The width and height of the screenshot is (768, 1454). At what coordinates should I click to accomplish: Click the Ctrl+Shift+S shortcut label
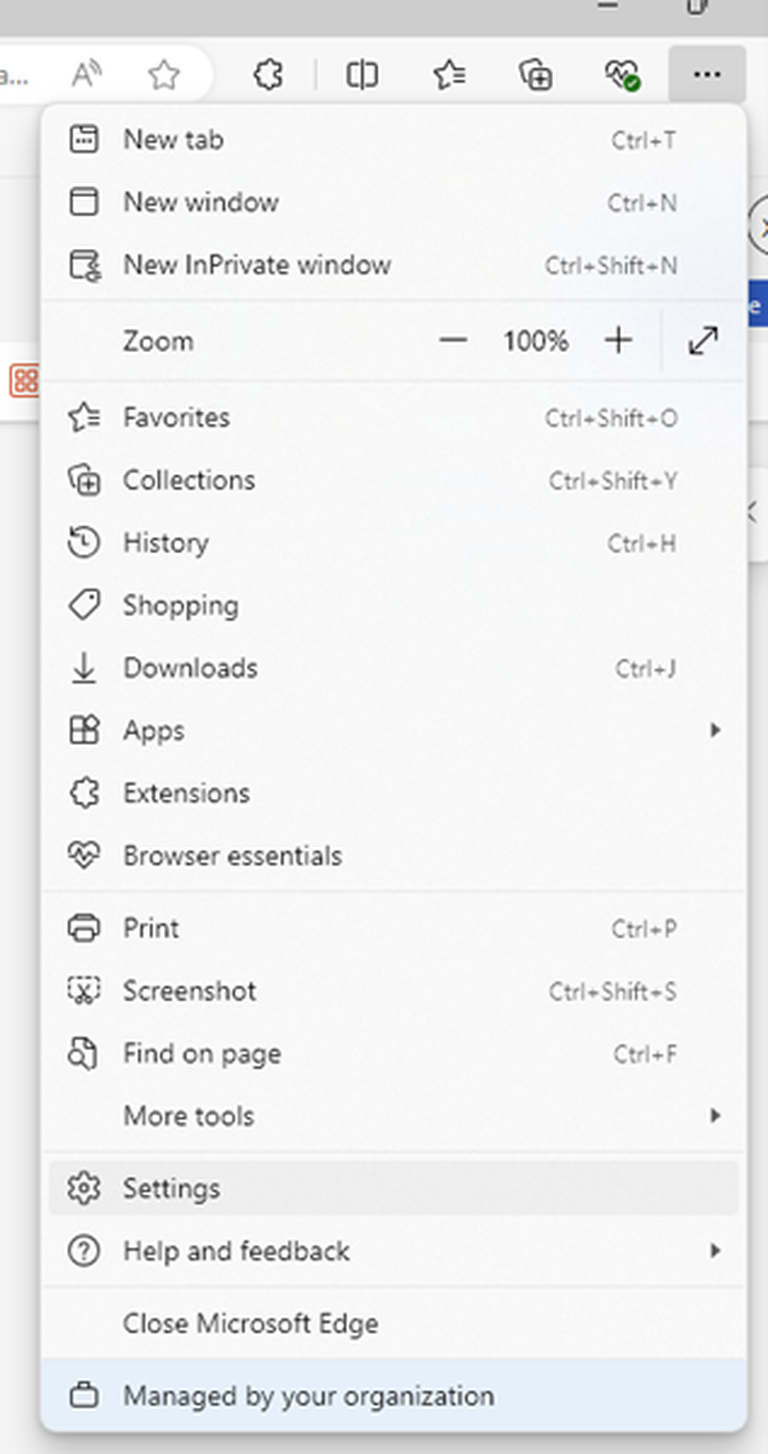pyautogui.click(x=613, y=992)
